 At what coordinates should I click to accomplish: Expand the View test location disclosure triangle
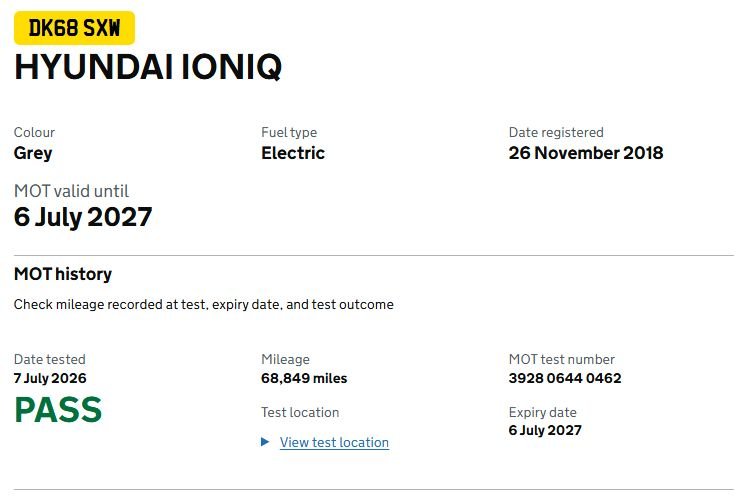pyautogui.click(x=265, y=442)
